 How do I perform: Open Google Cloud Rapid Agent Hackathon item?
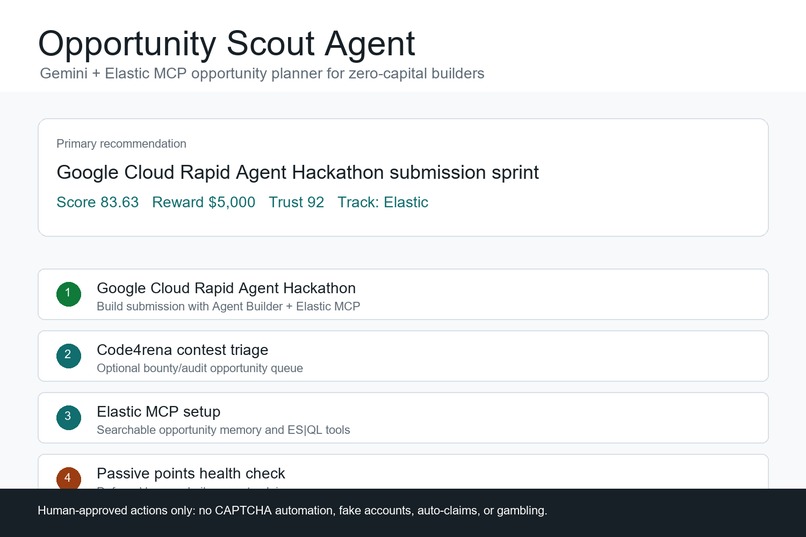click(403, 294)
